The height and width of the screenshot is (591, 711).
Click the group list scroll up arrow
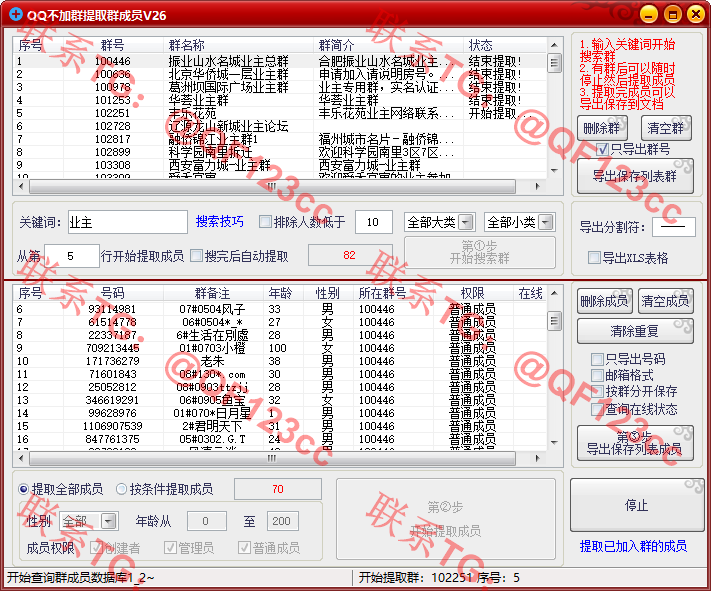pos(554,45)
